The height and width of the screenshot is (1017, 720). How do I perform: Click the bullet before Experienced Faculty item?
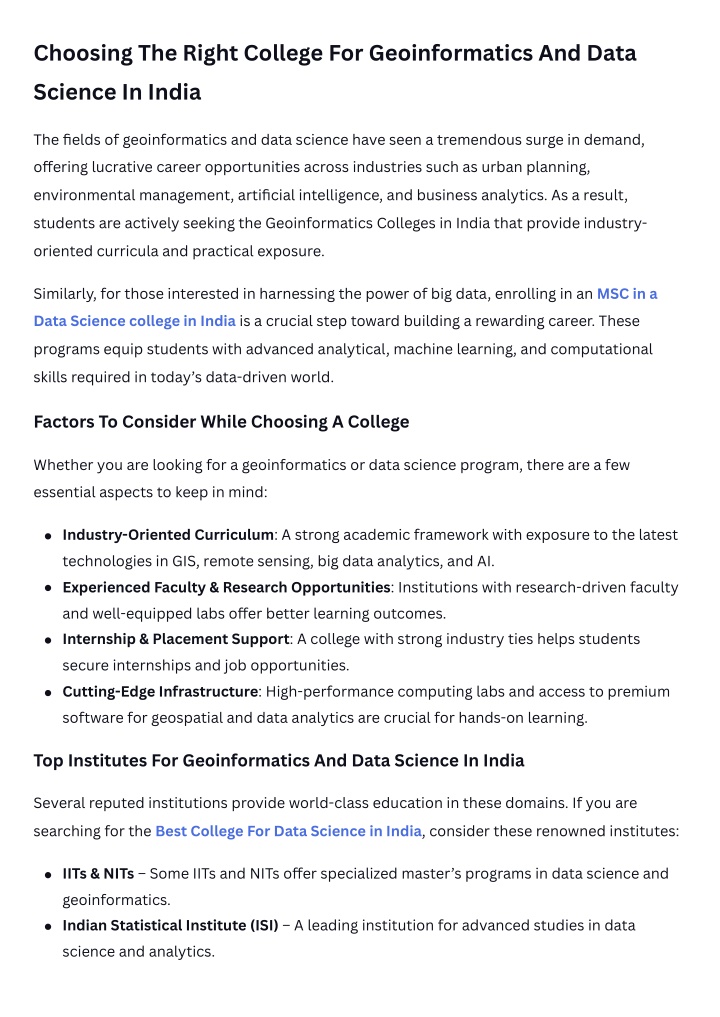tap(48, 588)
